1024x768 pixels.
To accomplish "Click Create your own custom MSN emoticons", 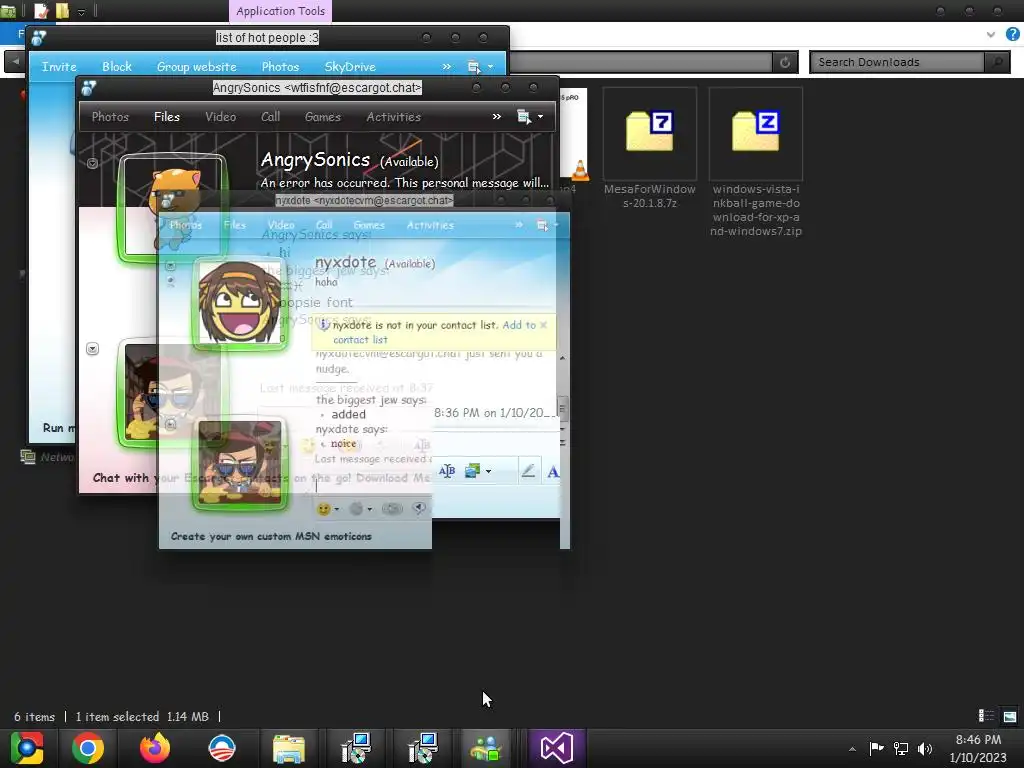I will click(271, 537).
